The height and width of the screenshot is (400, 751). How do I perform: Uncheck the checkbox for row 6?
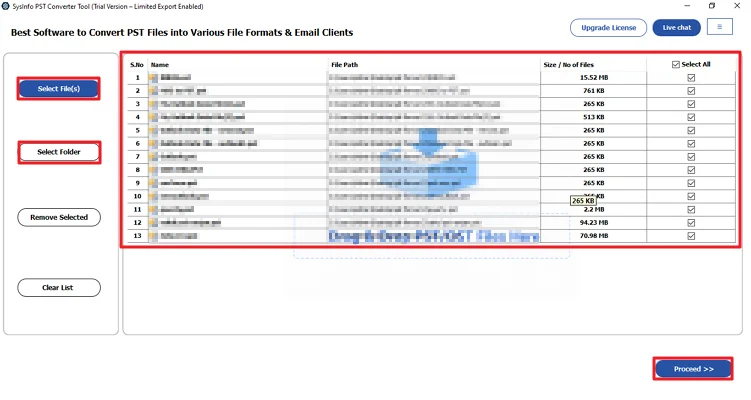(691, 144)
